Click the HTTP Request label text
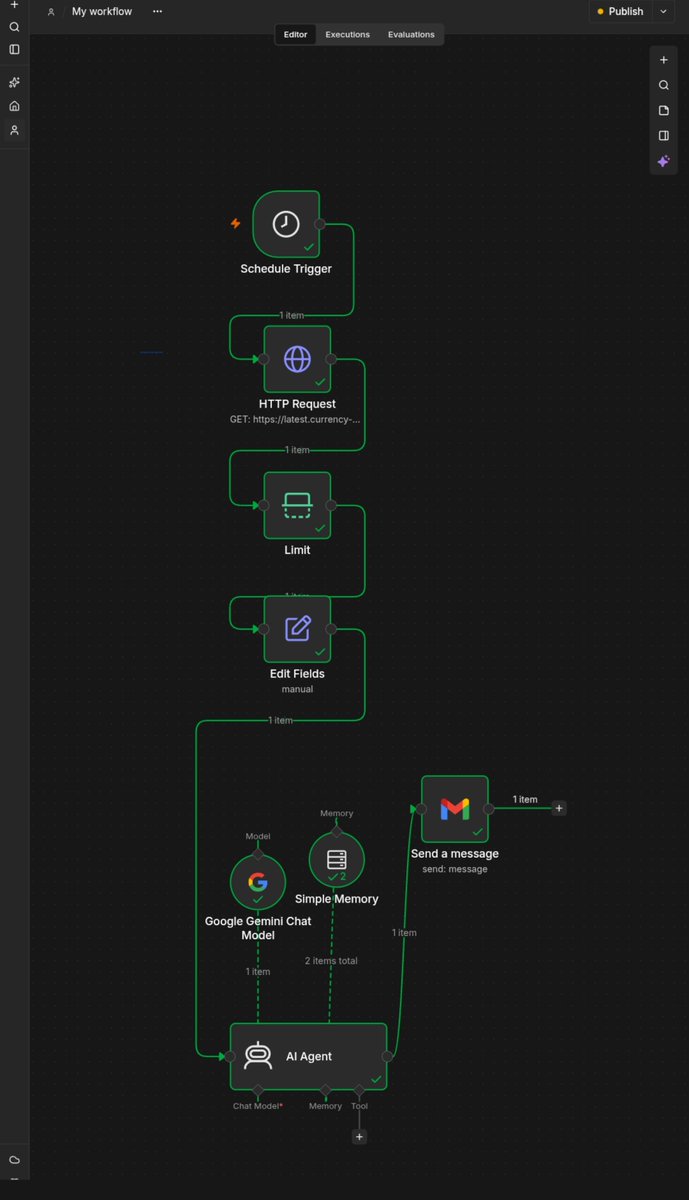Image resolution: width=689 pixels, height=1200 pixels. click(x=297, y=404)
